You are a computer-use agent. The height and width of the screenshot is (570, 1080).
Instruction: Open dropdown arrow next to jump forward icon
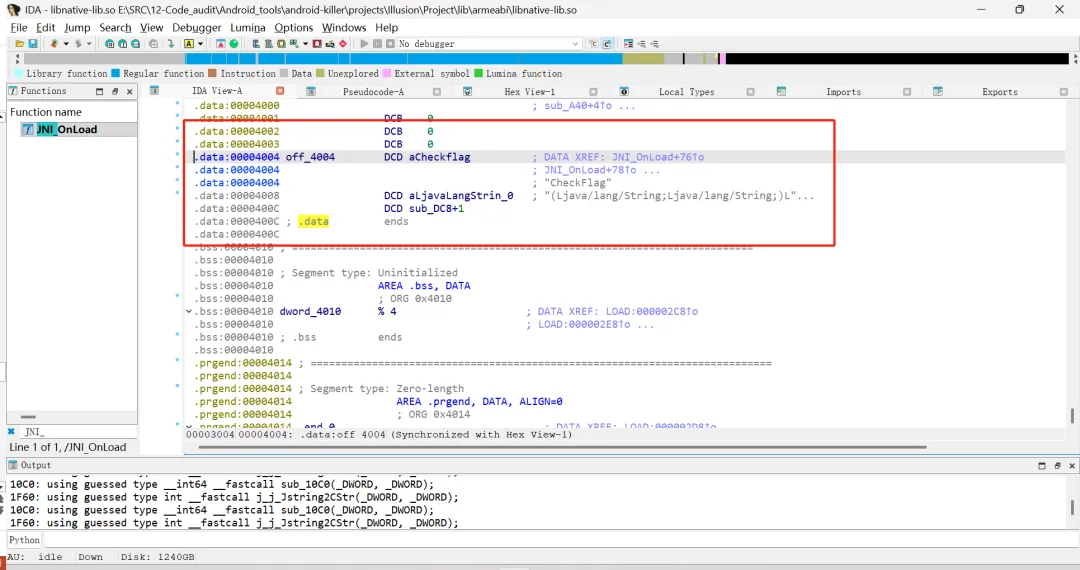pyautogui.click(x=89, y=44)
